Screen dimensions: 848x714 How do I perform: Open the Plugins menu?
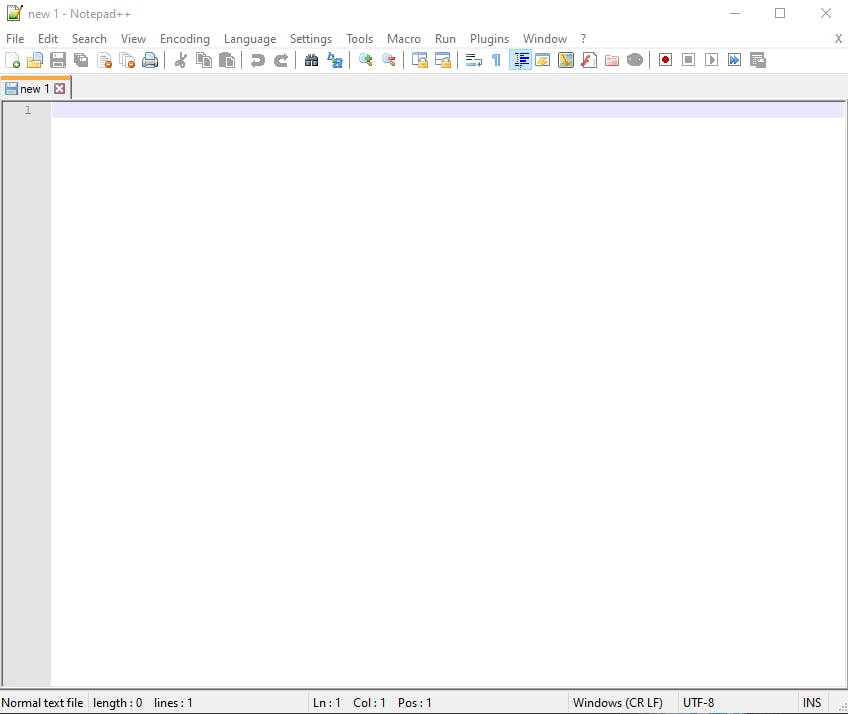(489, 39)
